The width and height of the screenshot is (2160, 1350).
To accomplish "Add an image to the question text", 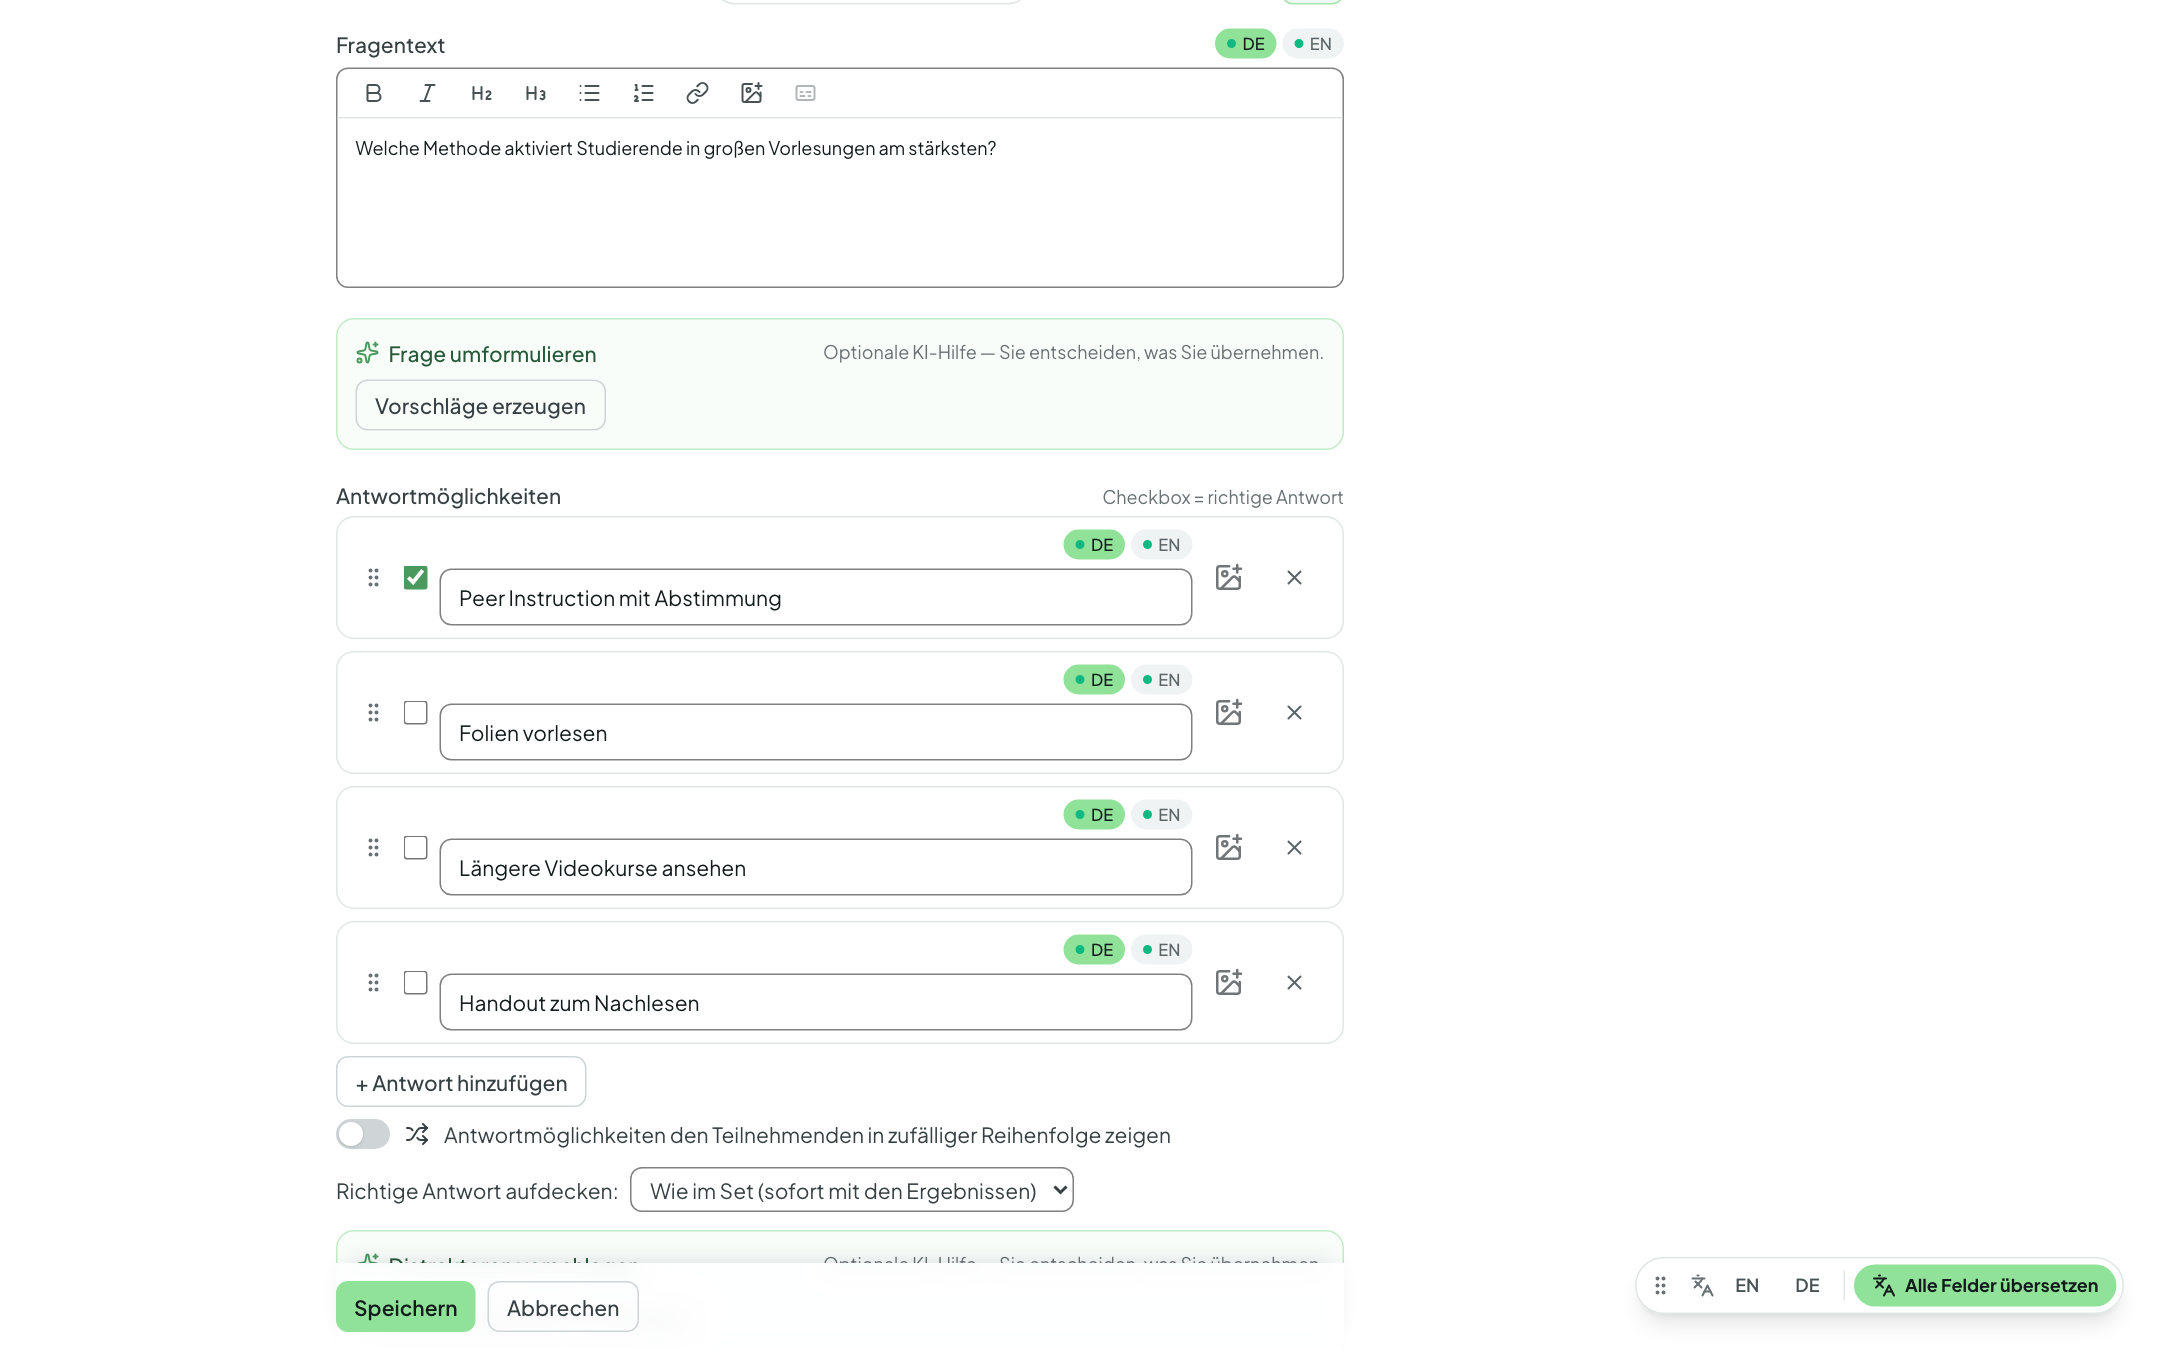I will click(751, 93).
